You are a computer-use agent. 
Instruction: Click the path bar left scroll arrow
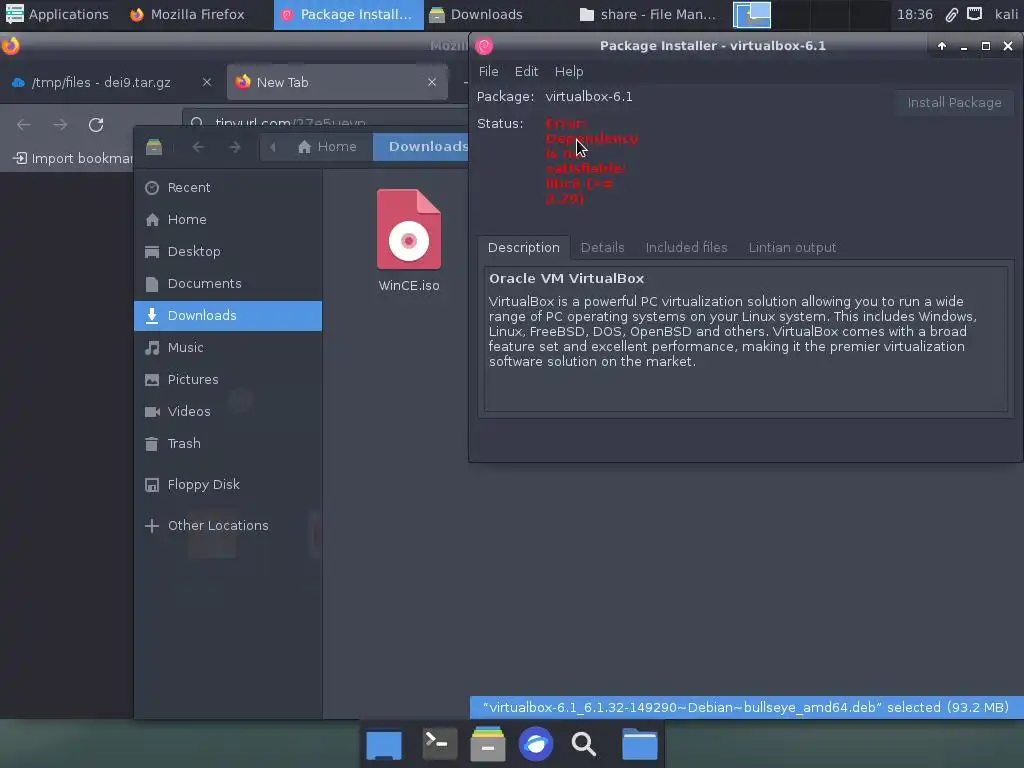click(x=273, y=147)
